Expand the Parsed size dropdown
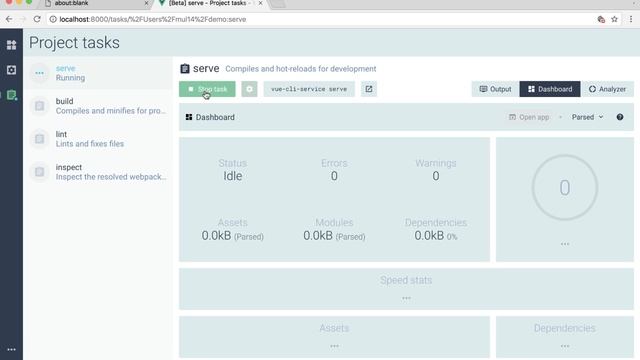This screenshot has width=640, height=360. point(587,117)
